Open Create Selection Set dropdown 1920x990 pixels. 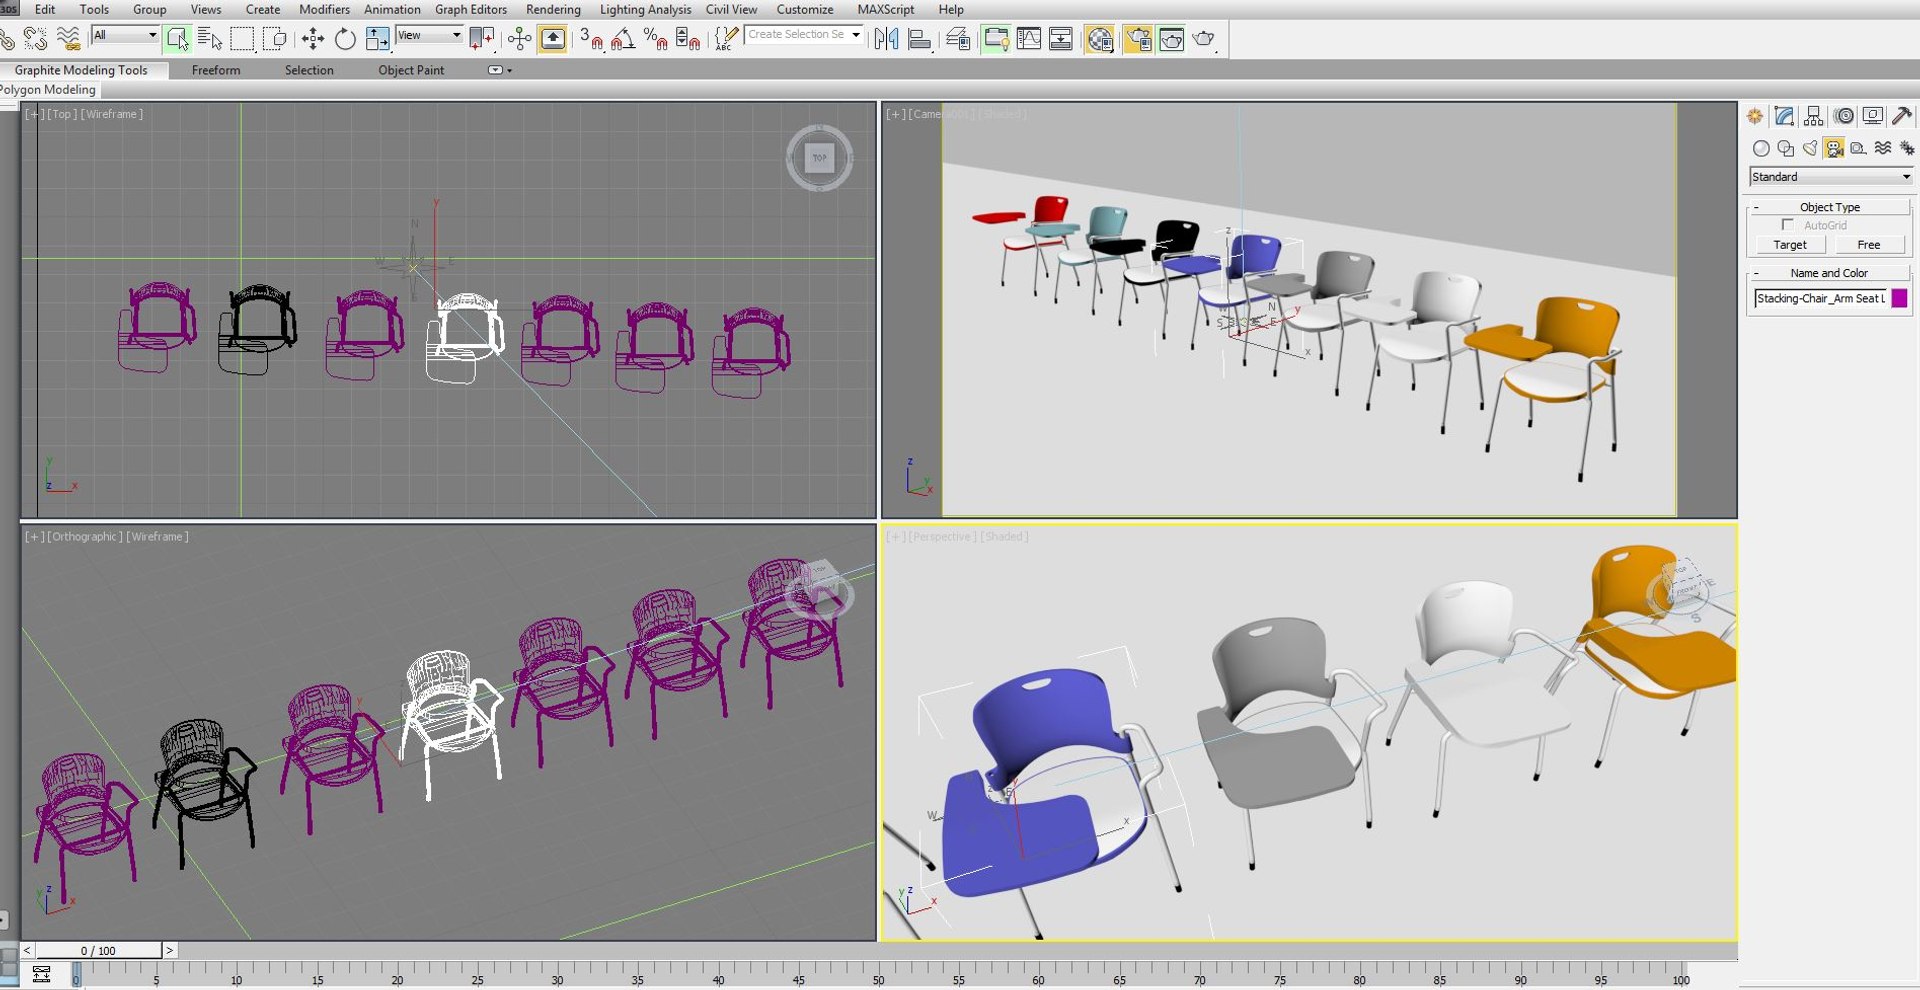tap(804, 34)
